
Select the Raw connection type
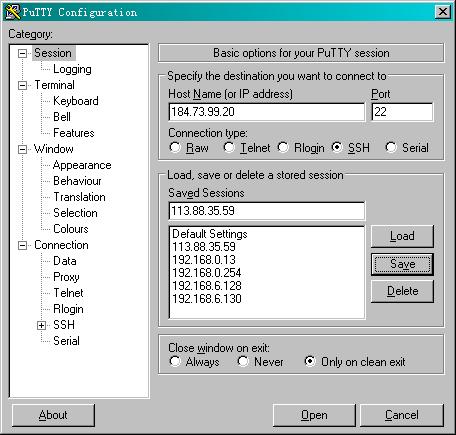coord(175,147)
